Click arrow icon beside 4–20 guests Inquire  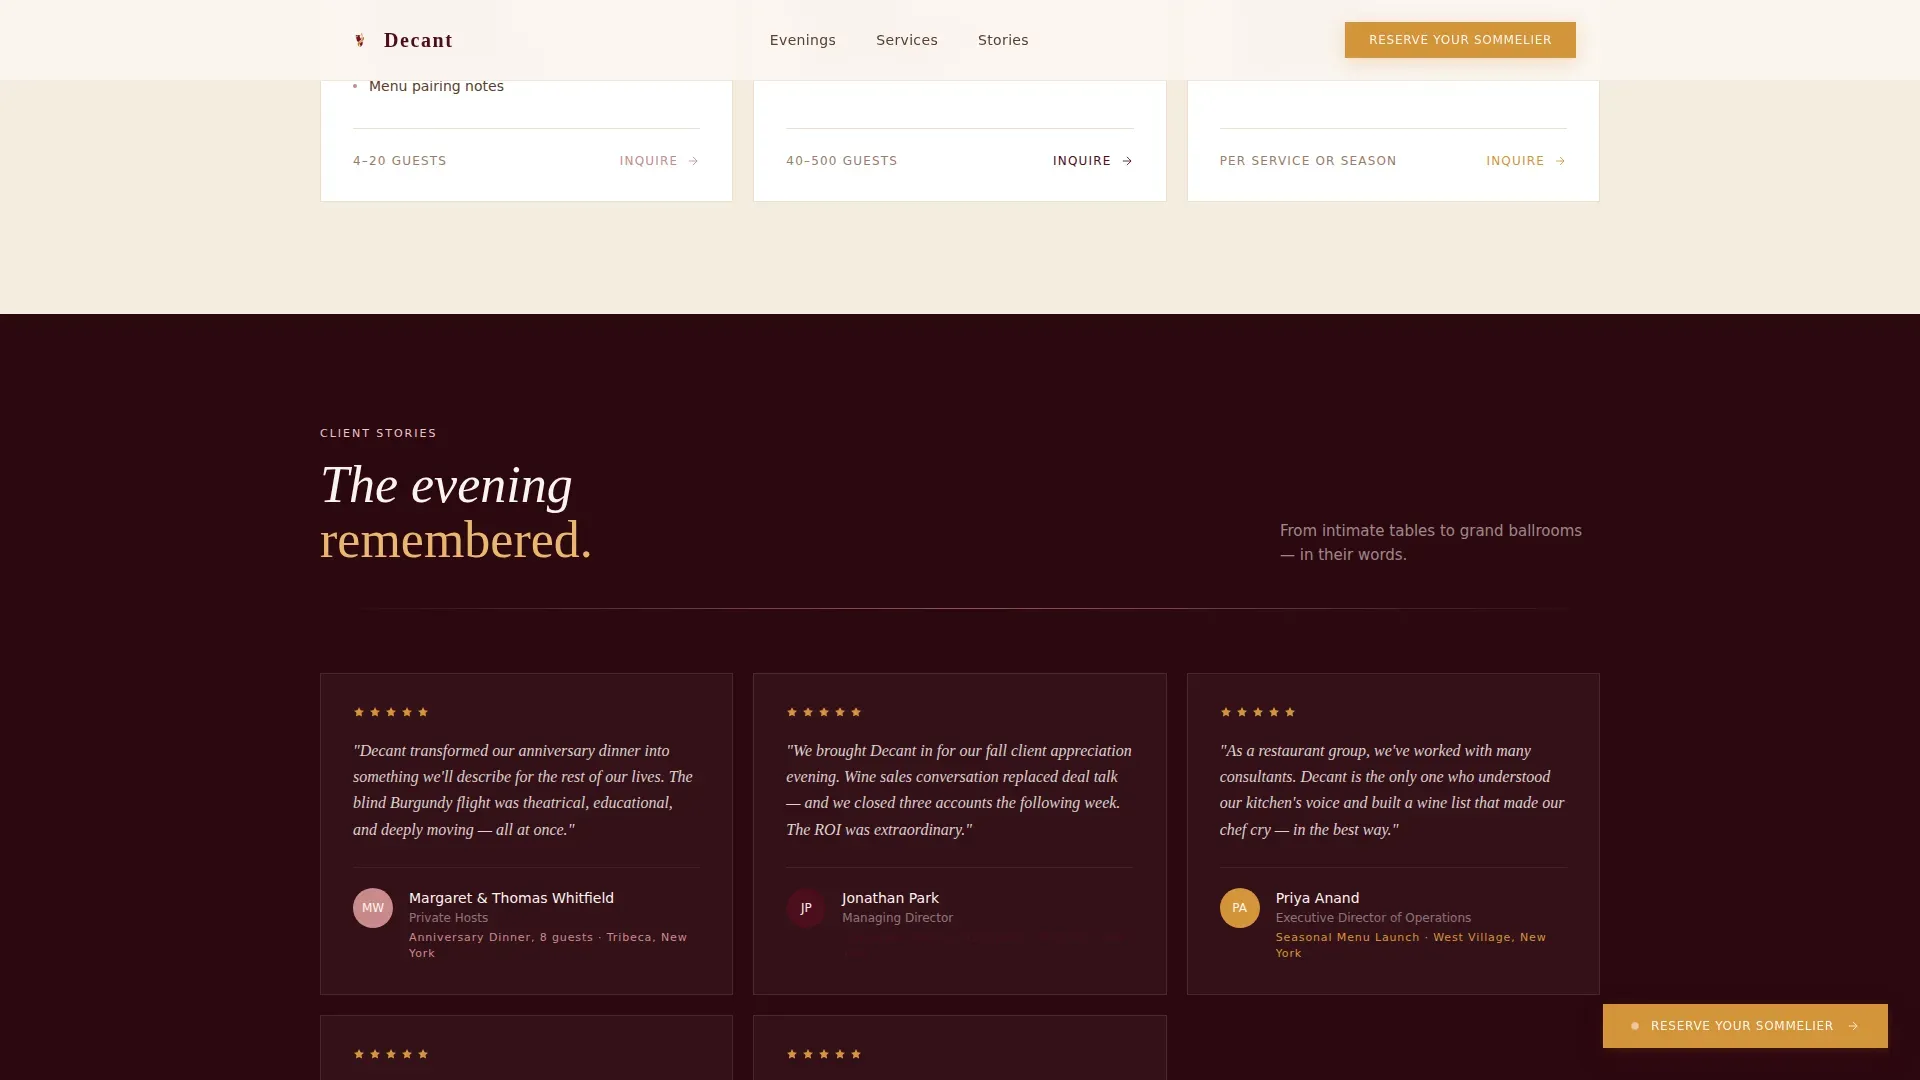[693, 161]
